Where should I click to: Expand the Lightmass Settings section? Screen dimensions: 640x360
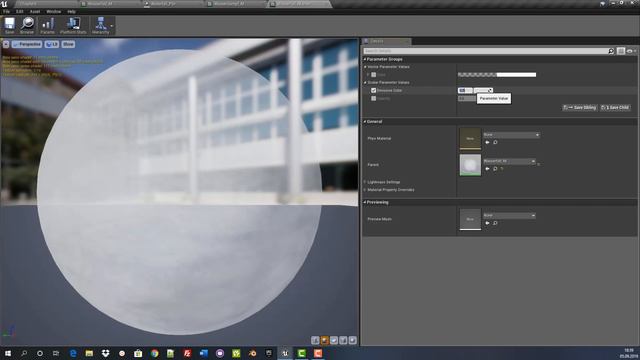(365, 182)
